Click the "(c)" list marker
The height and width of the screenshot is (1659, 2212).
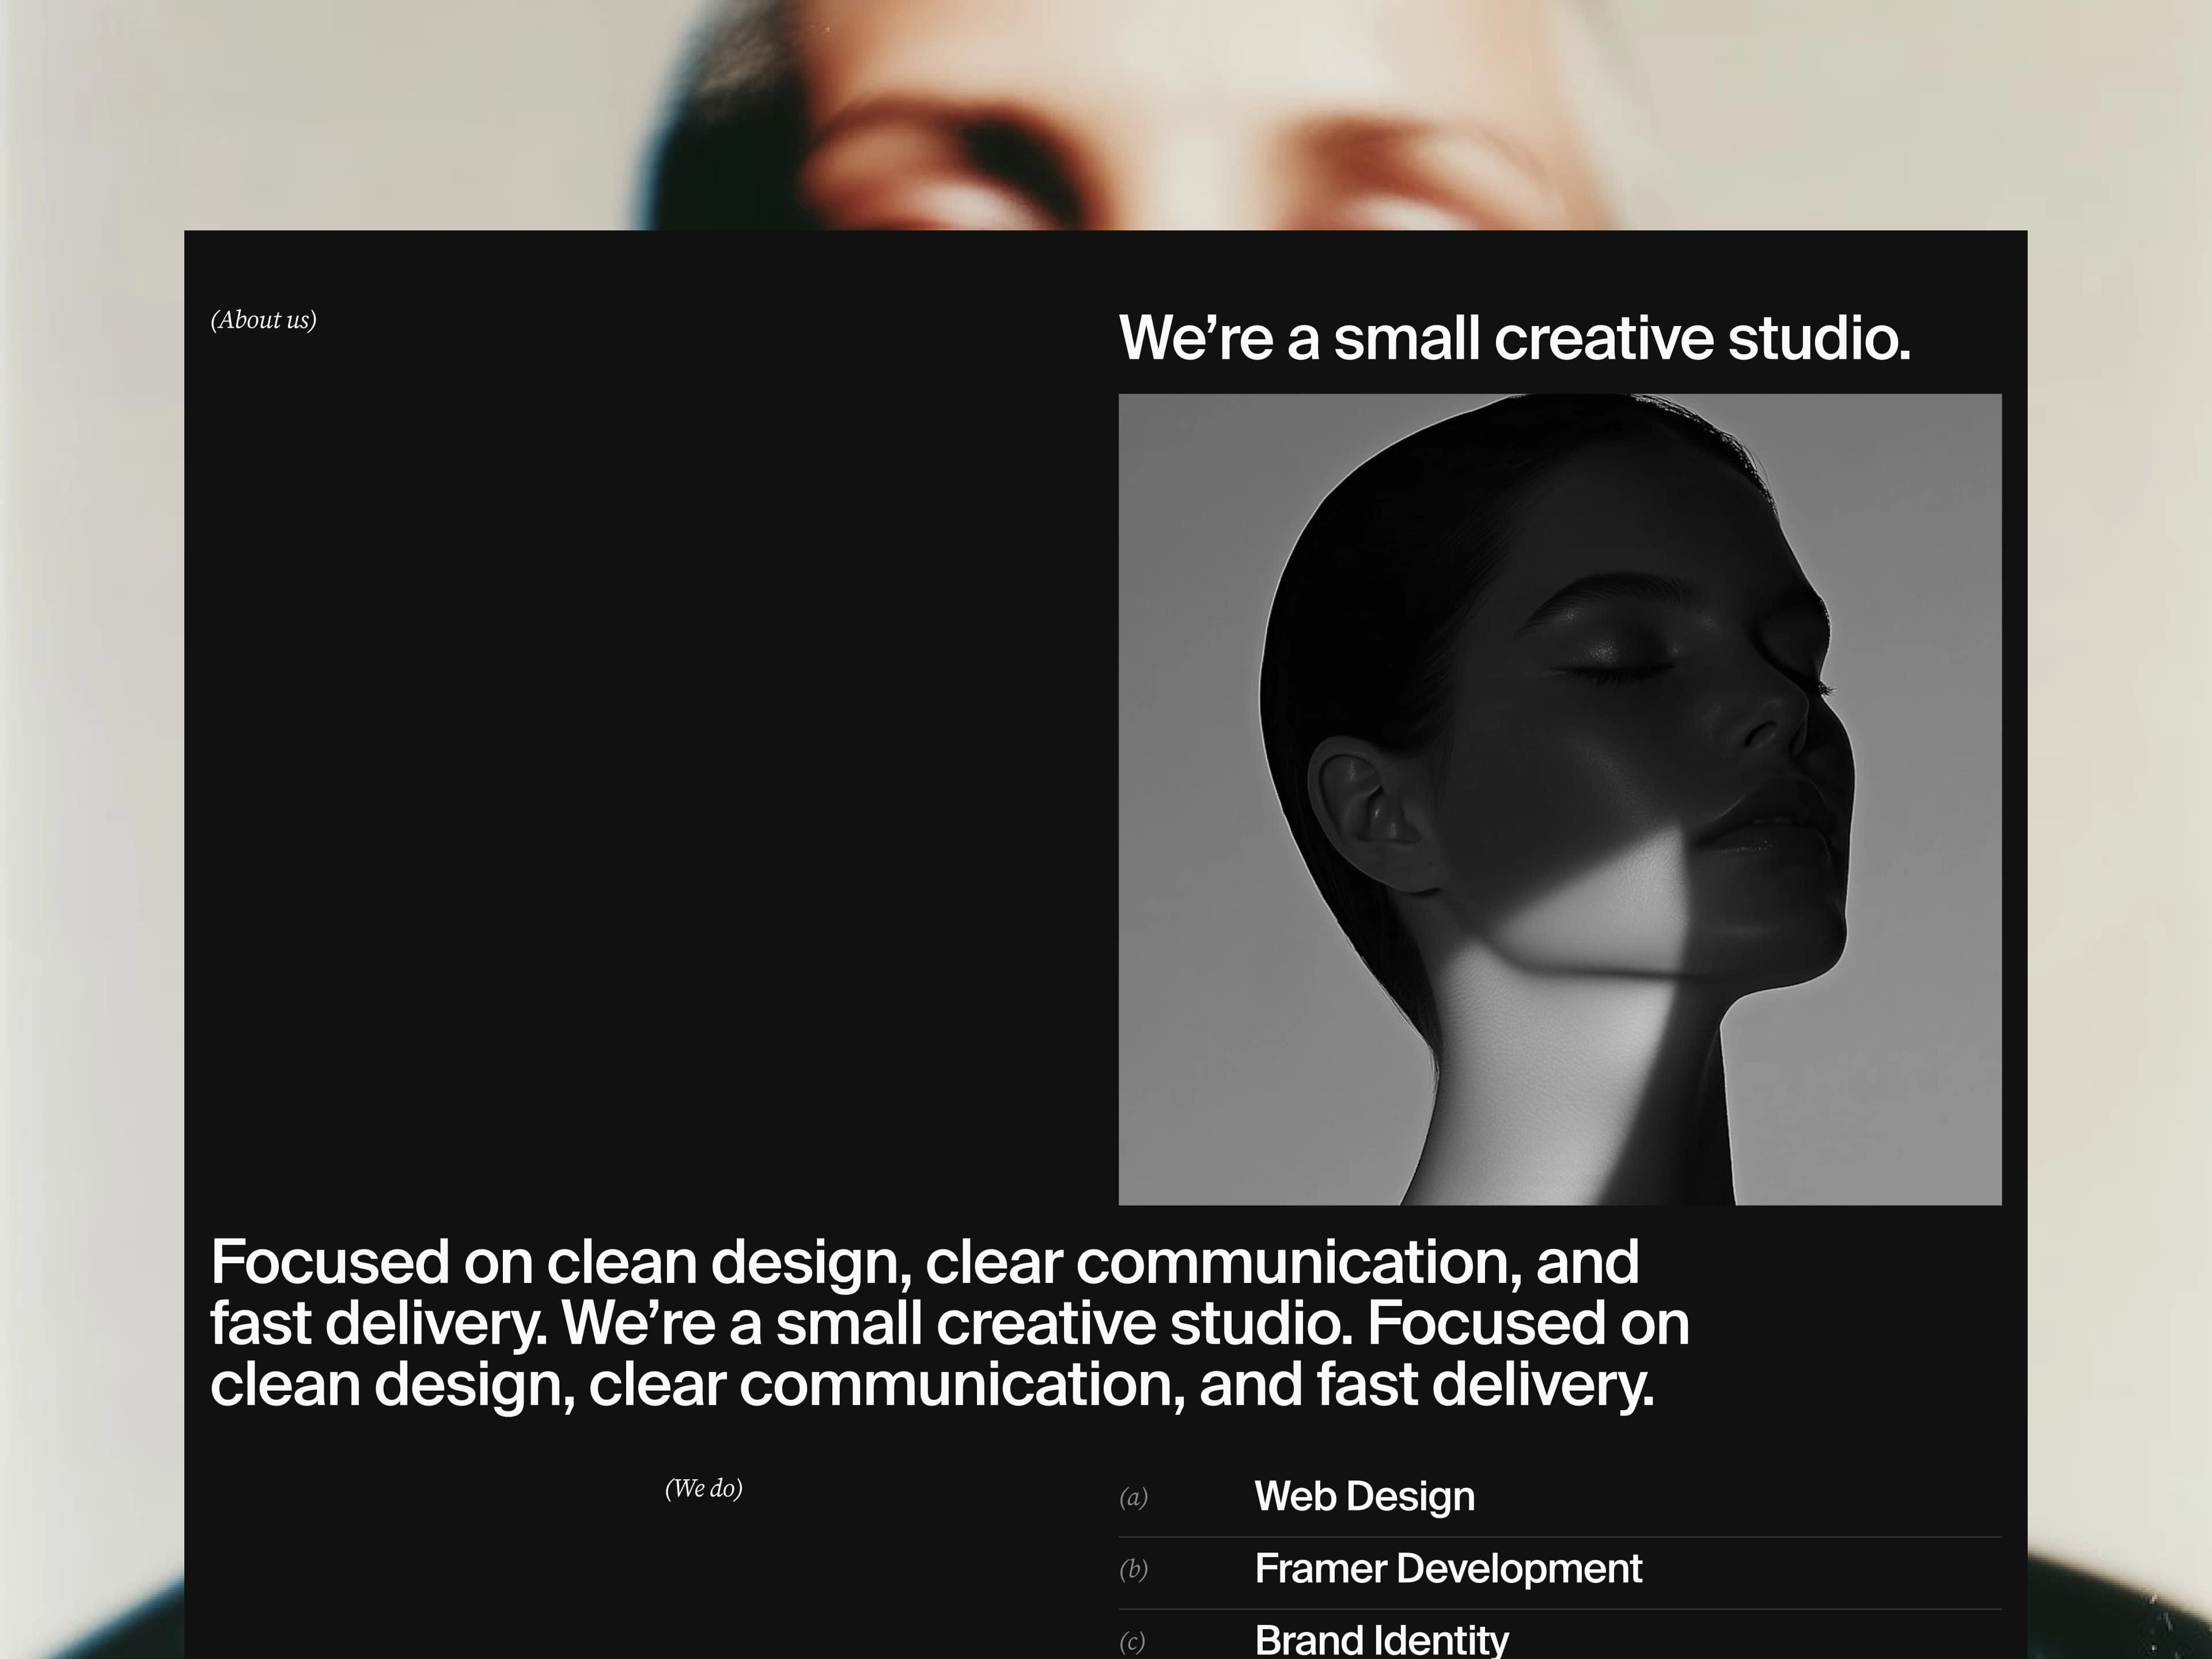coord(1132,1641)
